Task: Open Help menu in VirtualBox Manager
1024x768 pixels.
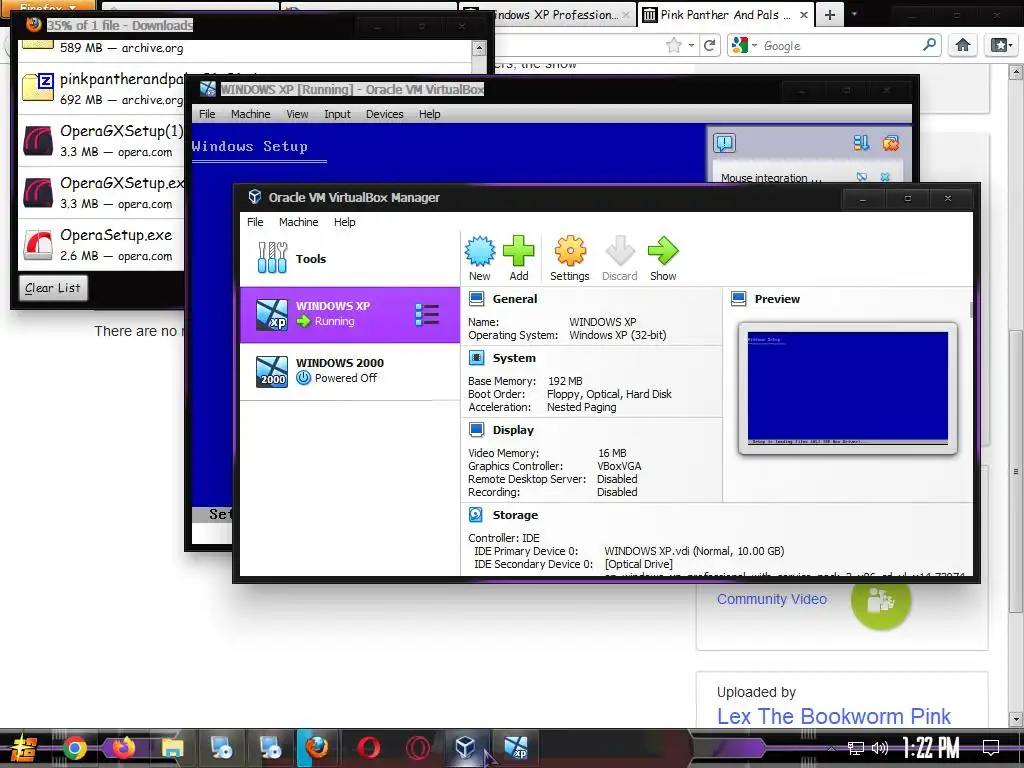Action: click(344, 222)
